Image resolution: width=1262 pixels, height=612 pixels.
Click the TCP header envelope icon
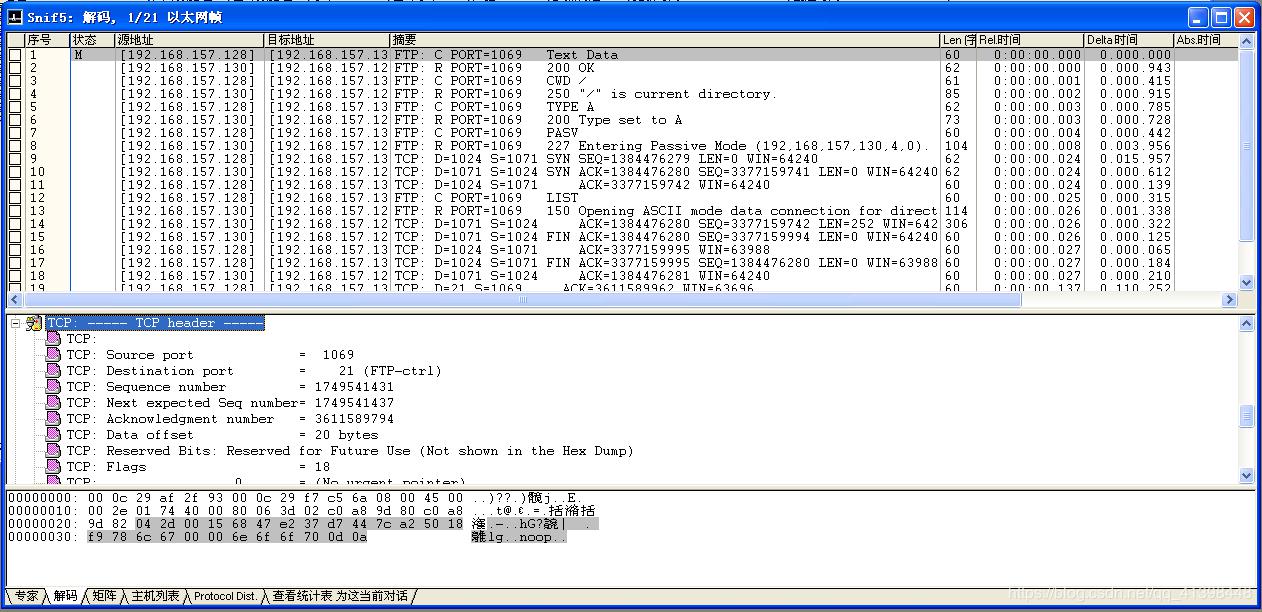coord(35,323)
